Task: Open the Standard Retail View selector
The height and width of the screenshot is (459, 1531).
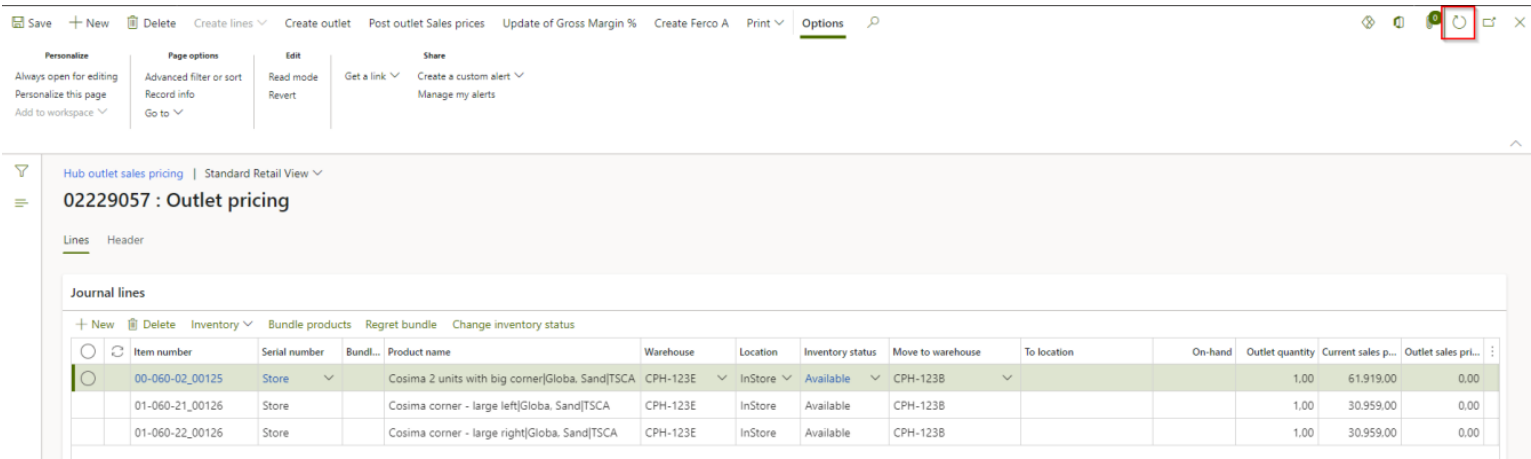Action: [264, 173]
